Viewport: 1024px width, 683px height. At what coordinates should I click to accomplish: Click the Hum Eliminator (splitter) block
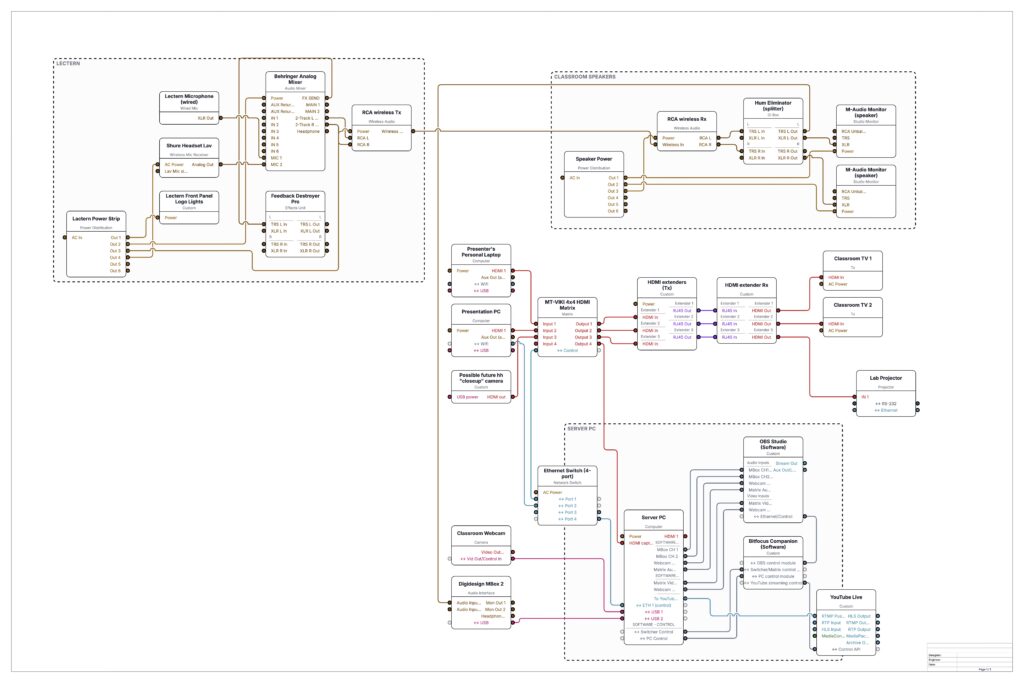[773, 131]
